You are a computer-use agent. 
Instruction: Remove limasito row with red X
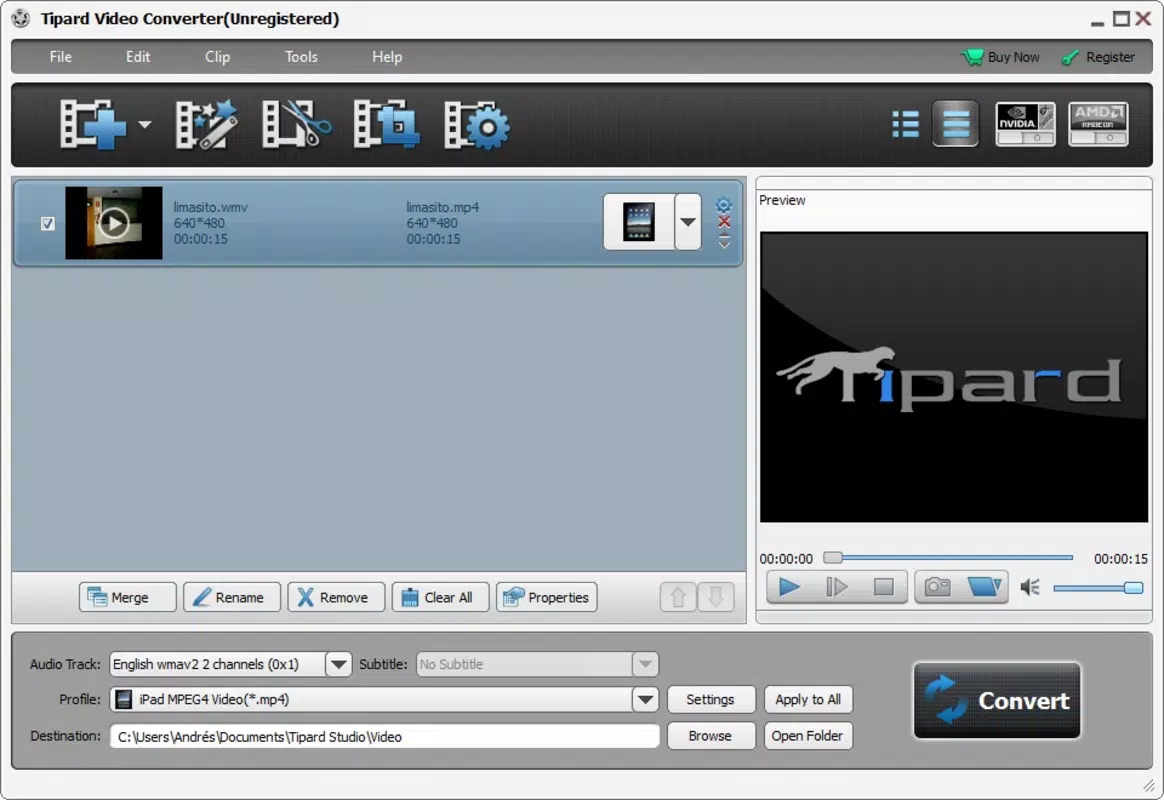pos(725,222)
